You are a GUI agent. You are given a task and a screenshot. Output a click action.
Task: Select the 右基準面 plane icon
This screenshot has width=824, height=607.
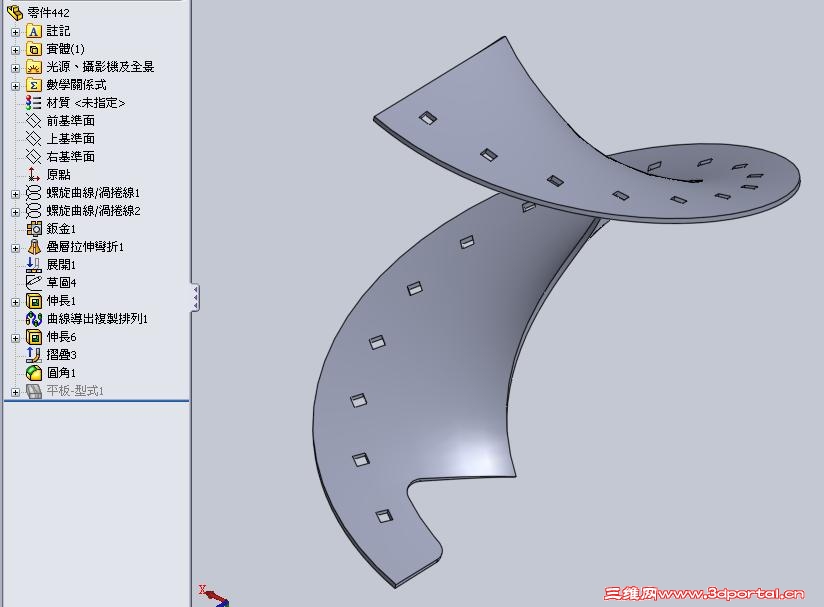click(x=34, y=157)
